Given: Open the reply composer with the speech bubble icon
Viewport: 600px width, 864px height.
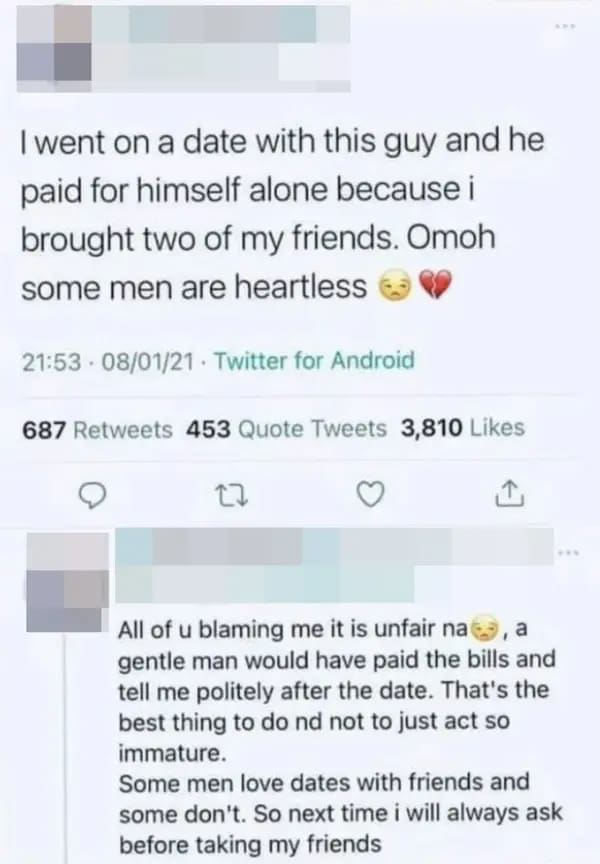Looking at the screenshot, I should tap(94, 493).
